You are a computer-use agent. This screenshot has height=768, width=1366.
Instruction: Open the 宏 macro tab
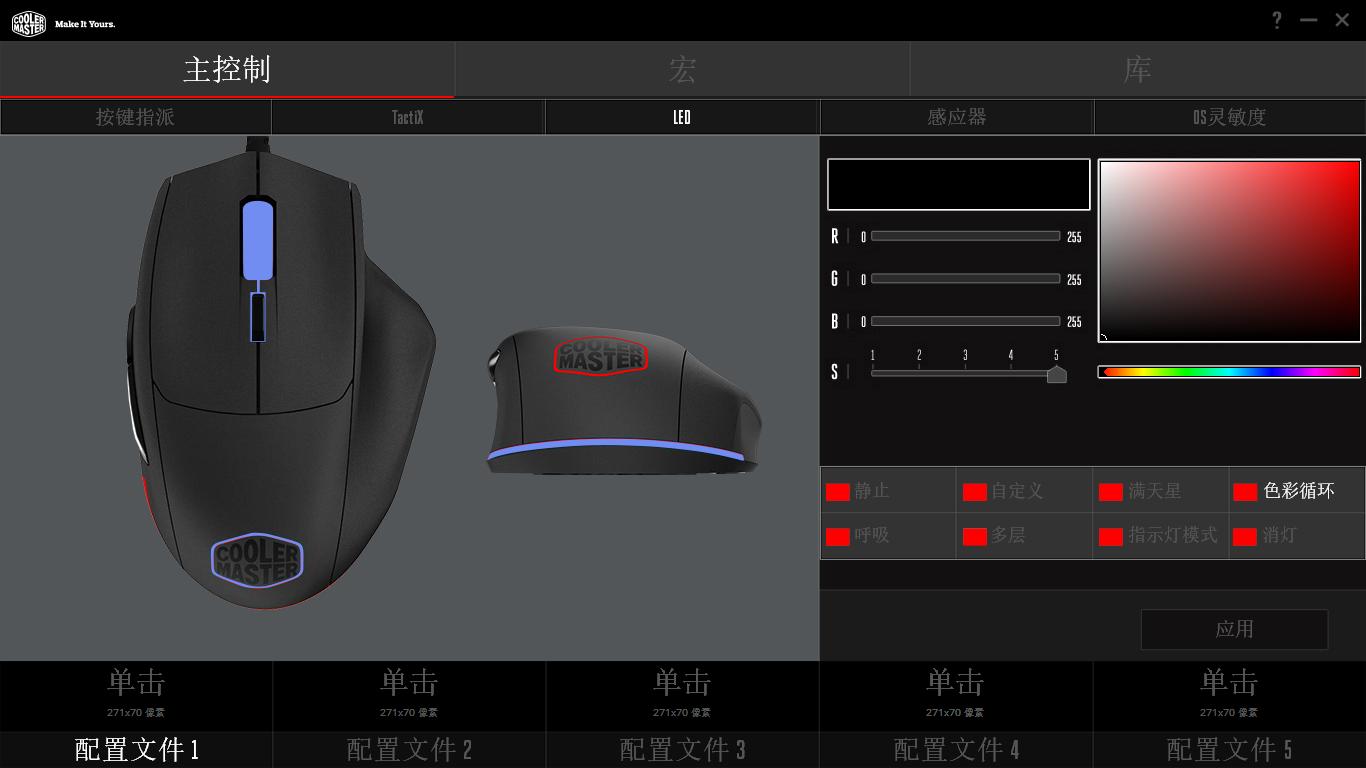coord(682,69)
